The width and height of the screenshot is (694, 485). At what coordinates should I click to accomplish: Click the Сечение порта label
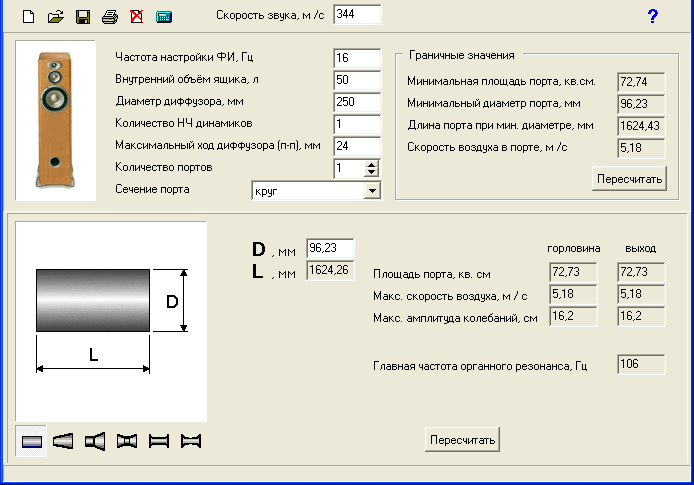coord(152,189)
